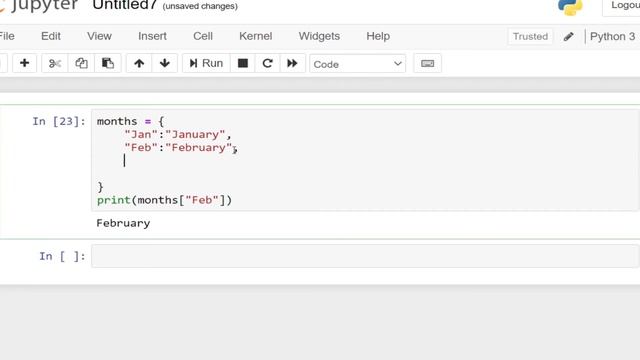This screenshot has height=360, width=640.
Task: Click inside the empty code cell
Action: pyautogui.click(x=365, y=256)
